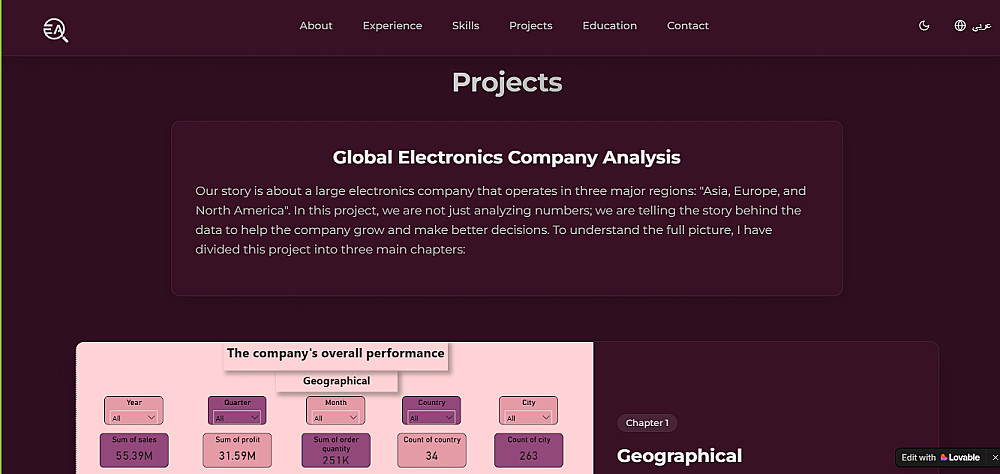The image size is (1000, 474).
Task: Open the Country filter dropdown
Action: point(431,418)
